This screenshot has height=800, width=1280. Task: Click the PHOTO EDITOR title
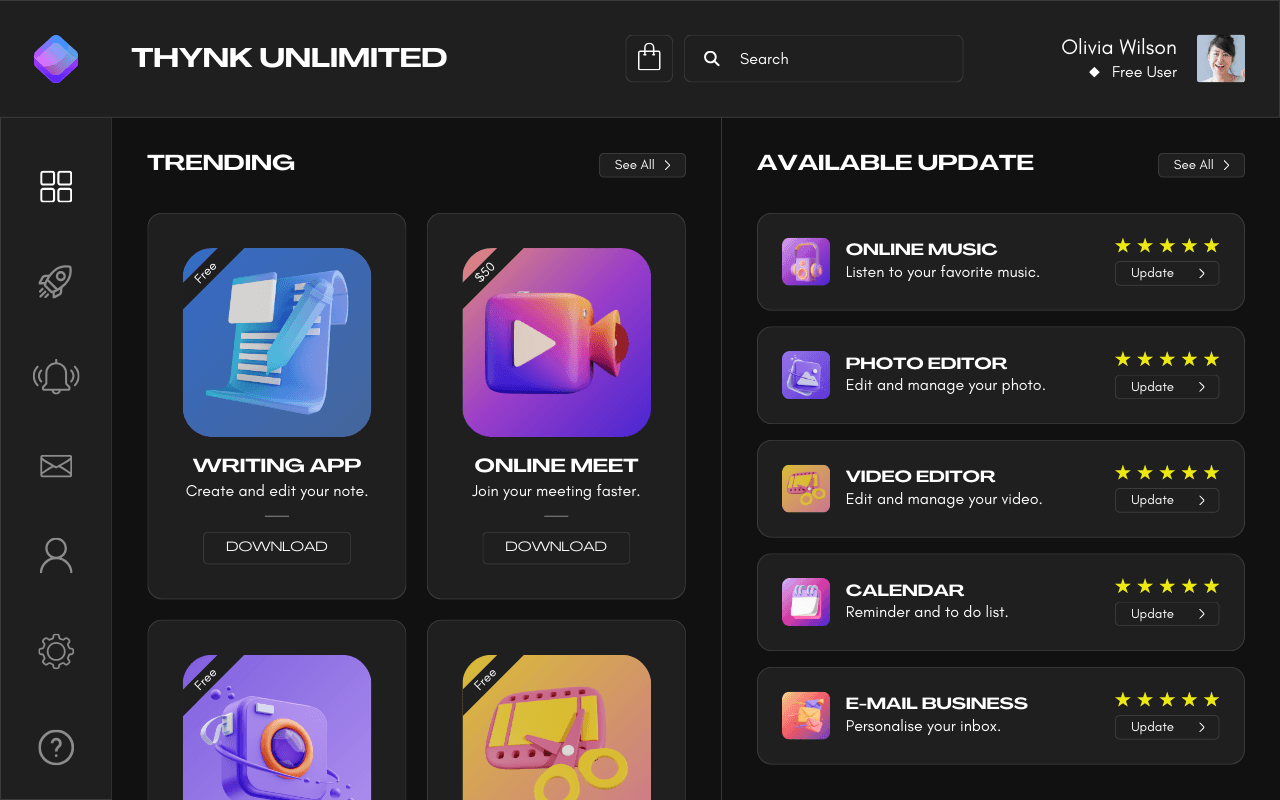pyautogui.click(x=926, y=363)
